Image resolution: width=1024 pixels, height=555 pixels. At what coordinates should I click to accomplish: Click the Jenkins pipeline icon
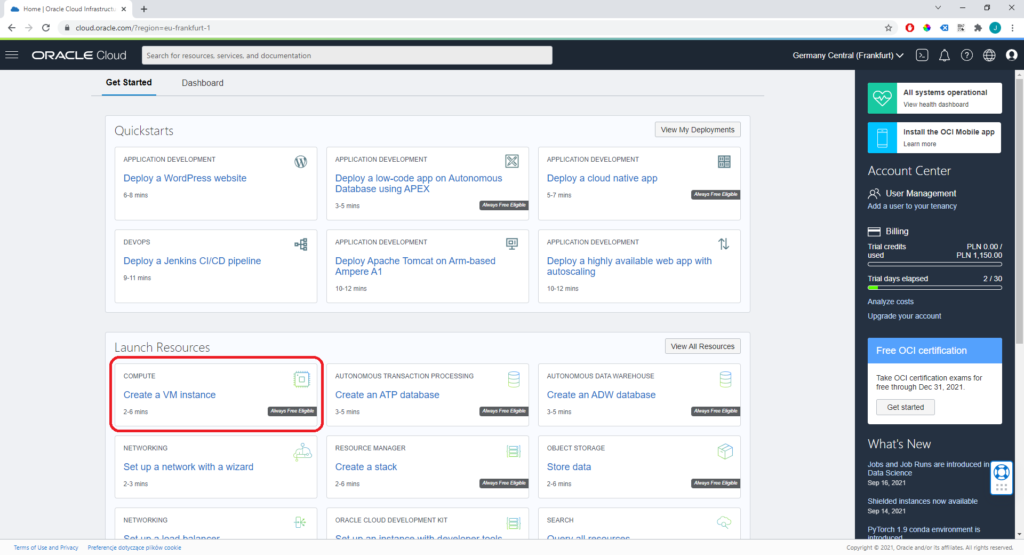point(300,244)
